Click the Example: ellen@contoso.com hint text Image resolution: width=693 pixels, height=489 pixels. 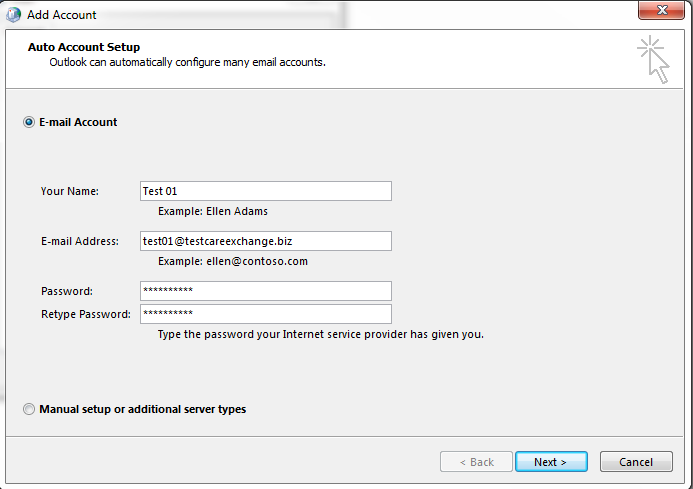(233, 261)
